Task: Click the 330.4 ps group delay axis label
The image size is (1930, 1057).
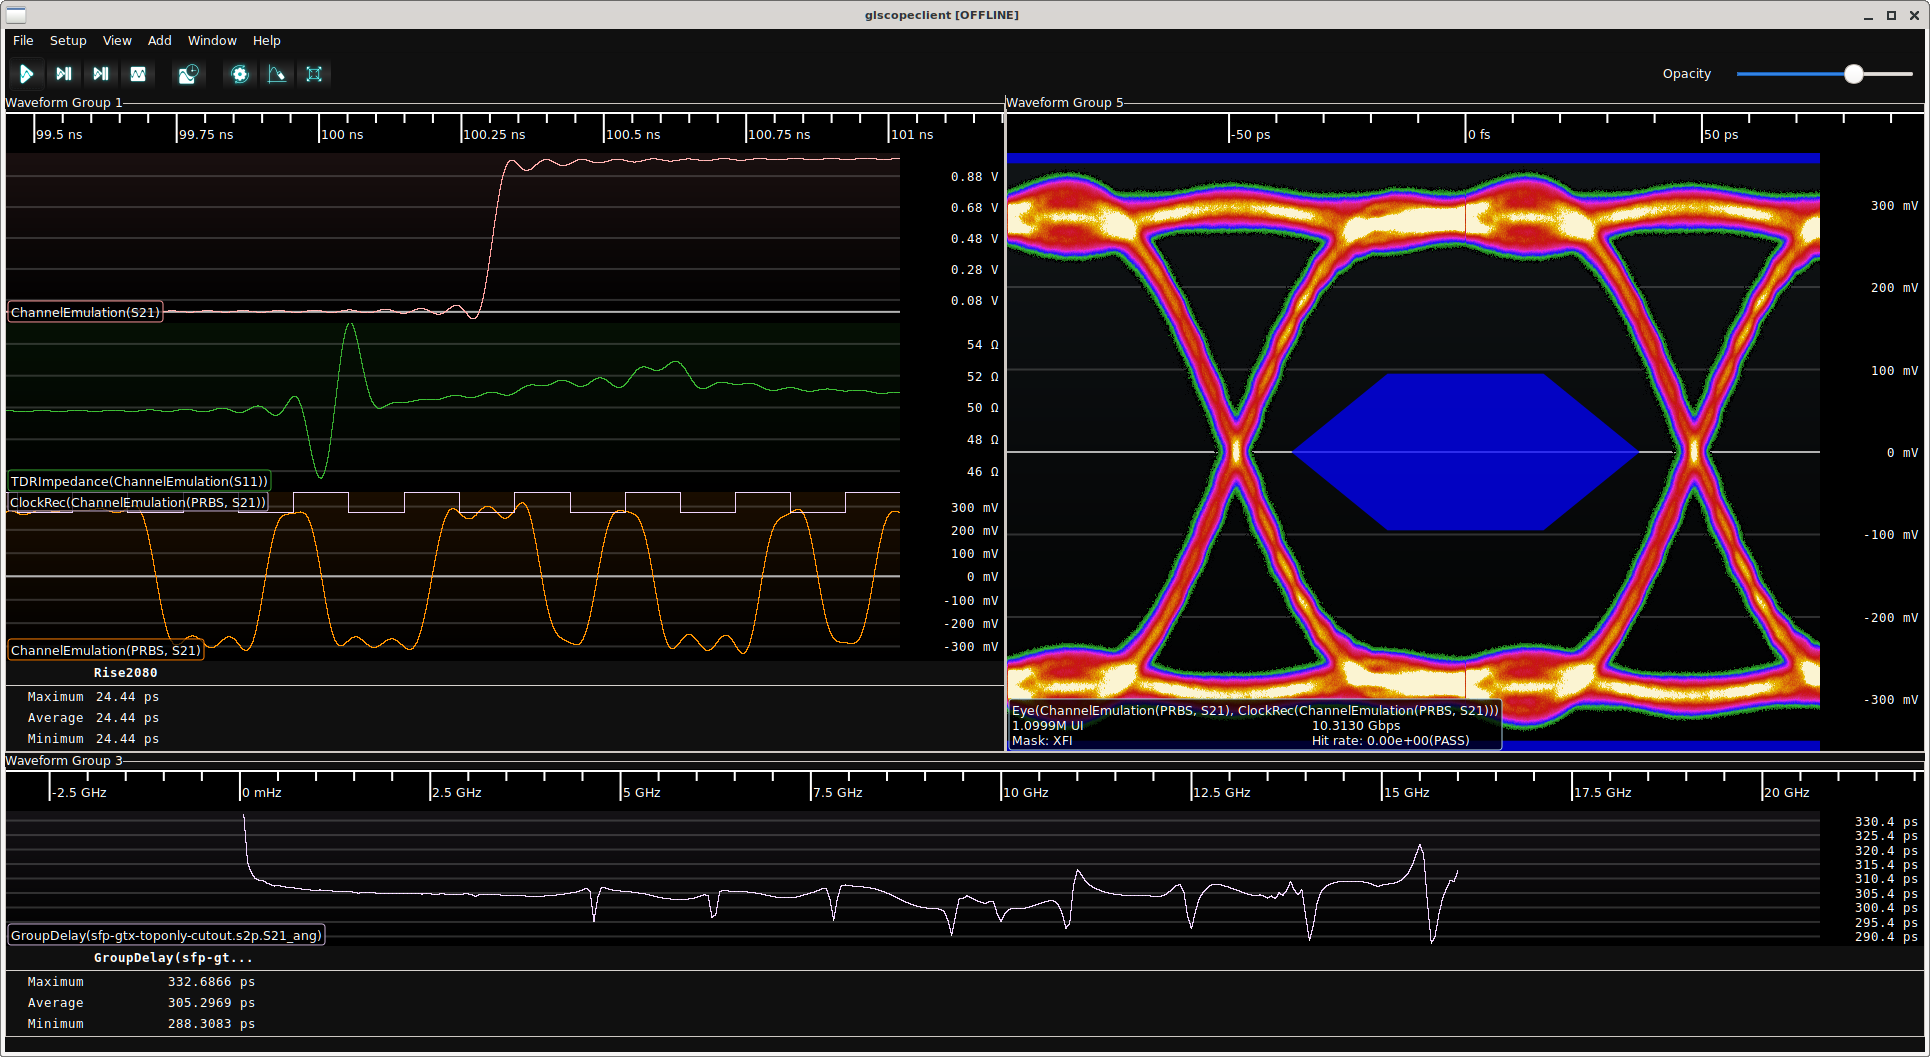Action: (x=1886, y=822)
